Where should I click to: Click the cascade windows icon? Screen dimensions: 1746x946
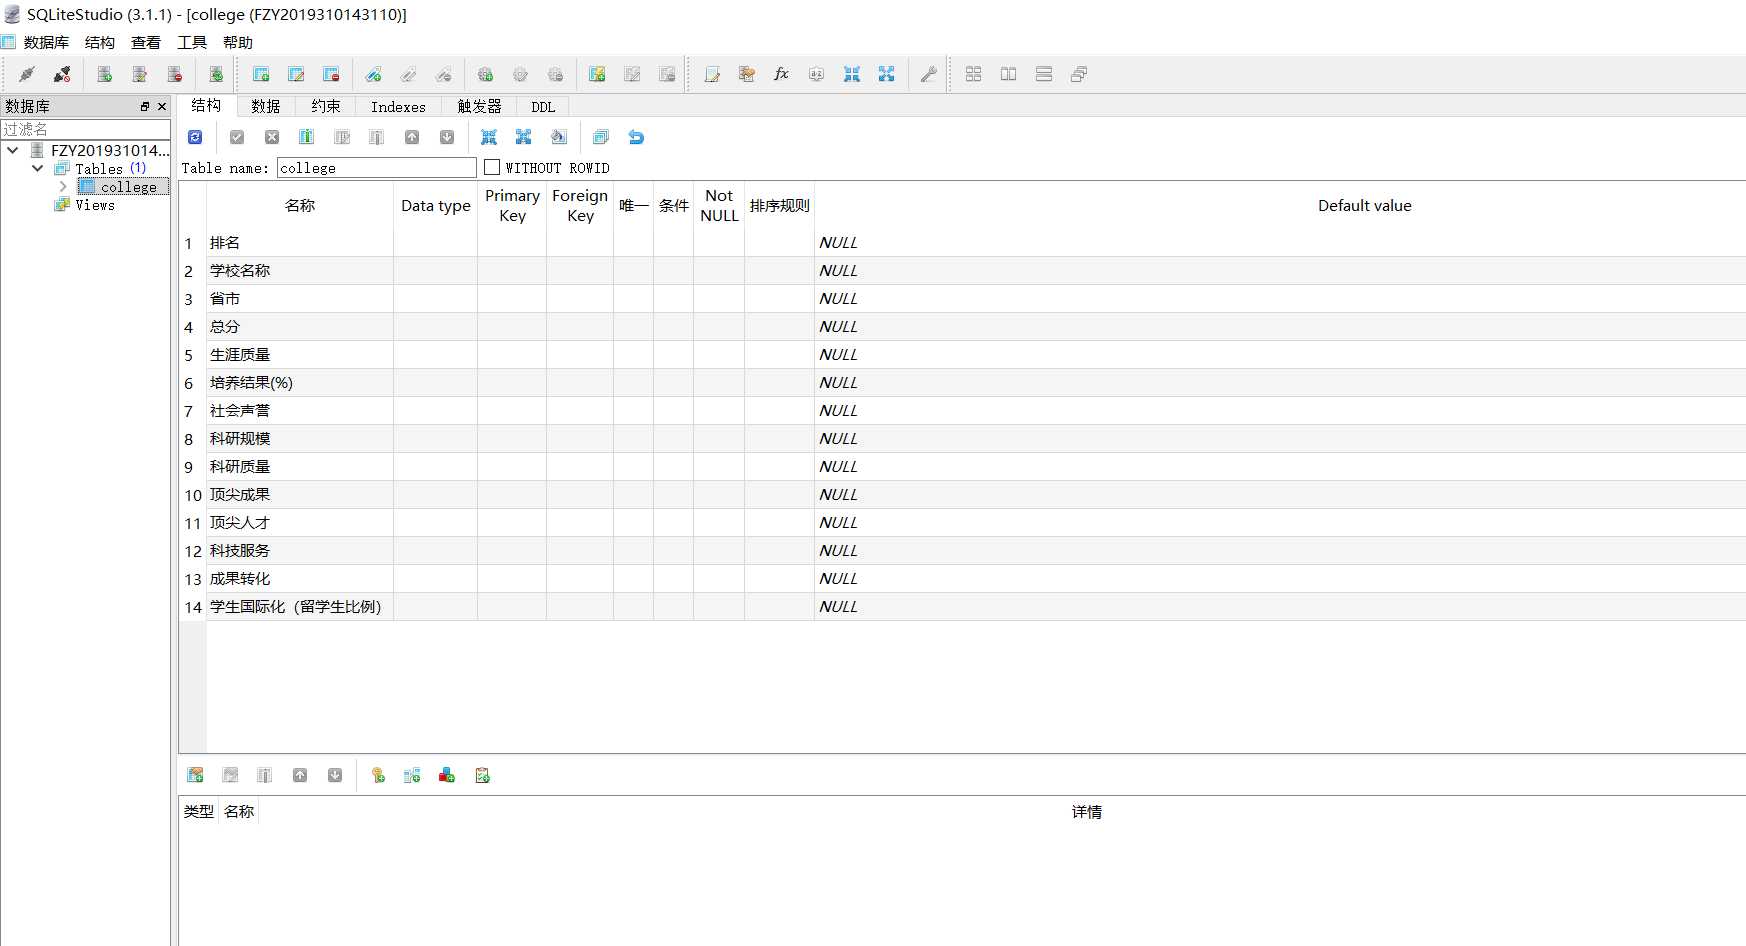click(x=1078, y=74)
